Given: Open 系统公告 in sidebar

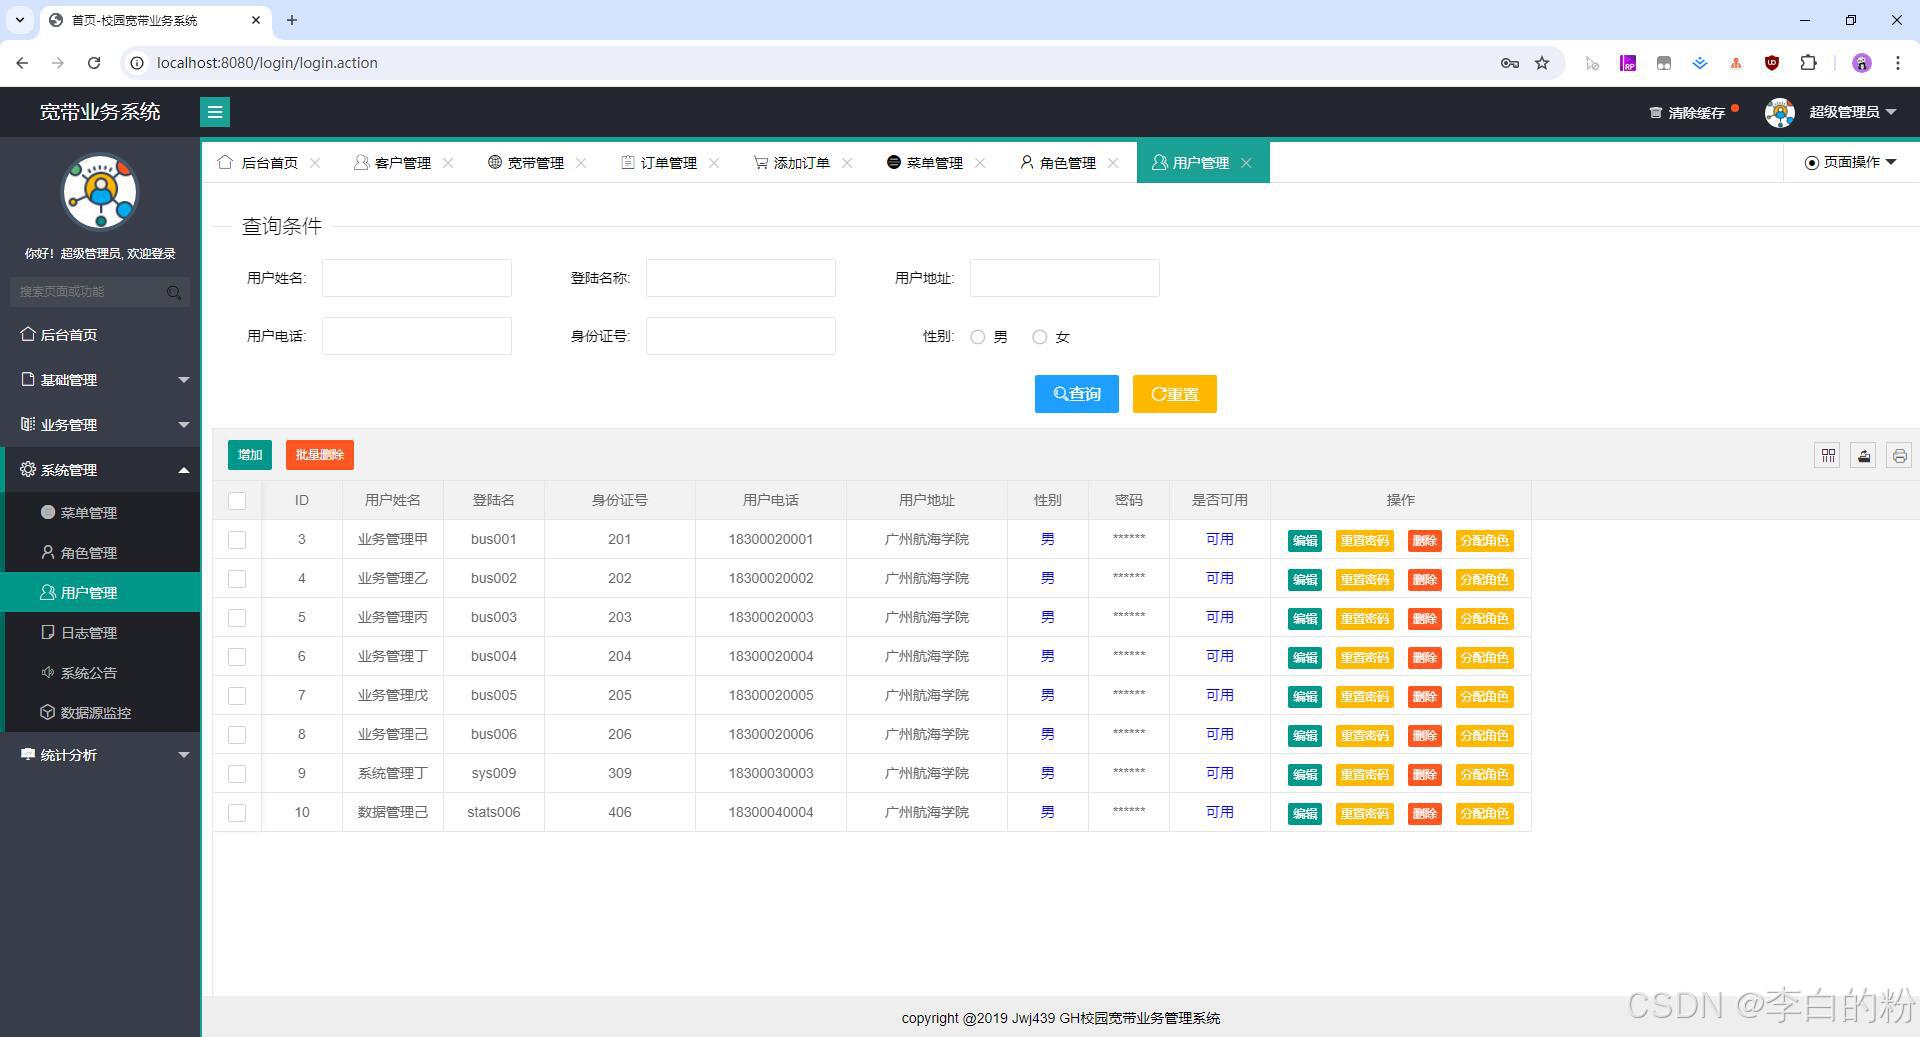Looking at the screenshot, I should coord(100,673).
